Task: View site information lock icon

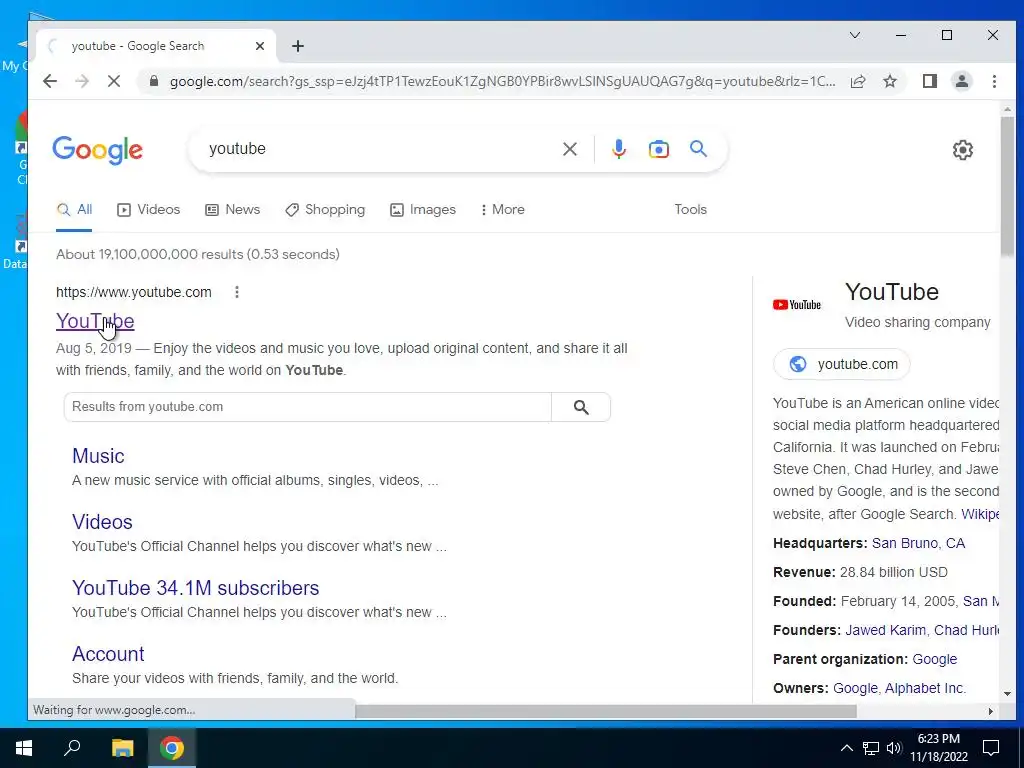Action: coord(154,81)
